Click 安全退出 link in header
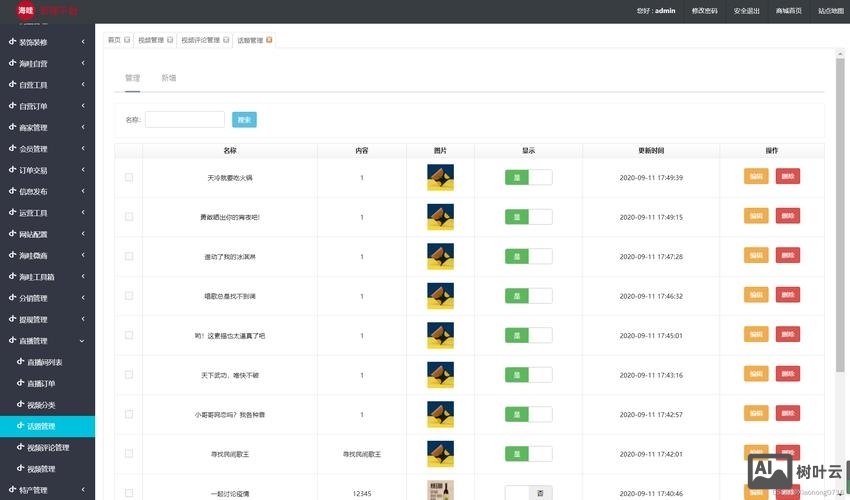Image resolution: width=850 pixels, height=500 pixels. coord(746,11)
